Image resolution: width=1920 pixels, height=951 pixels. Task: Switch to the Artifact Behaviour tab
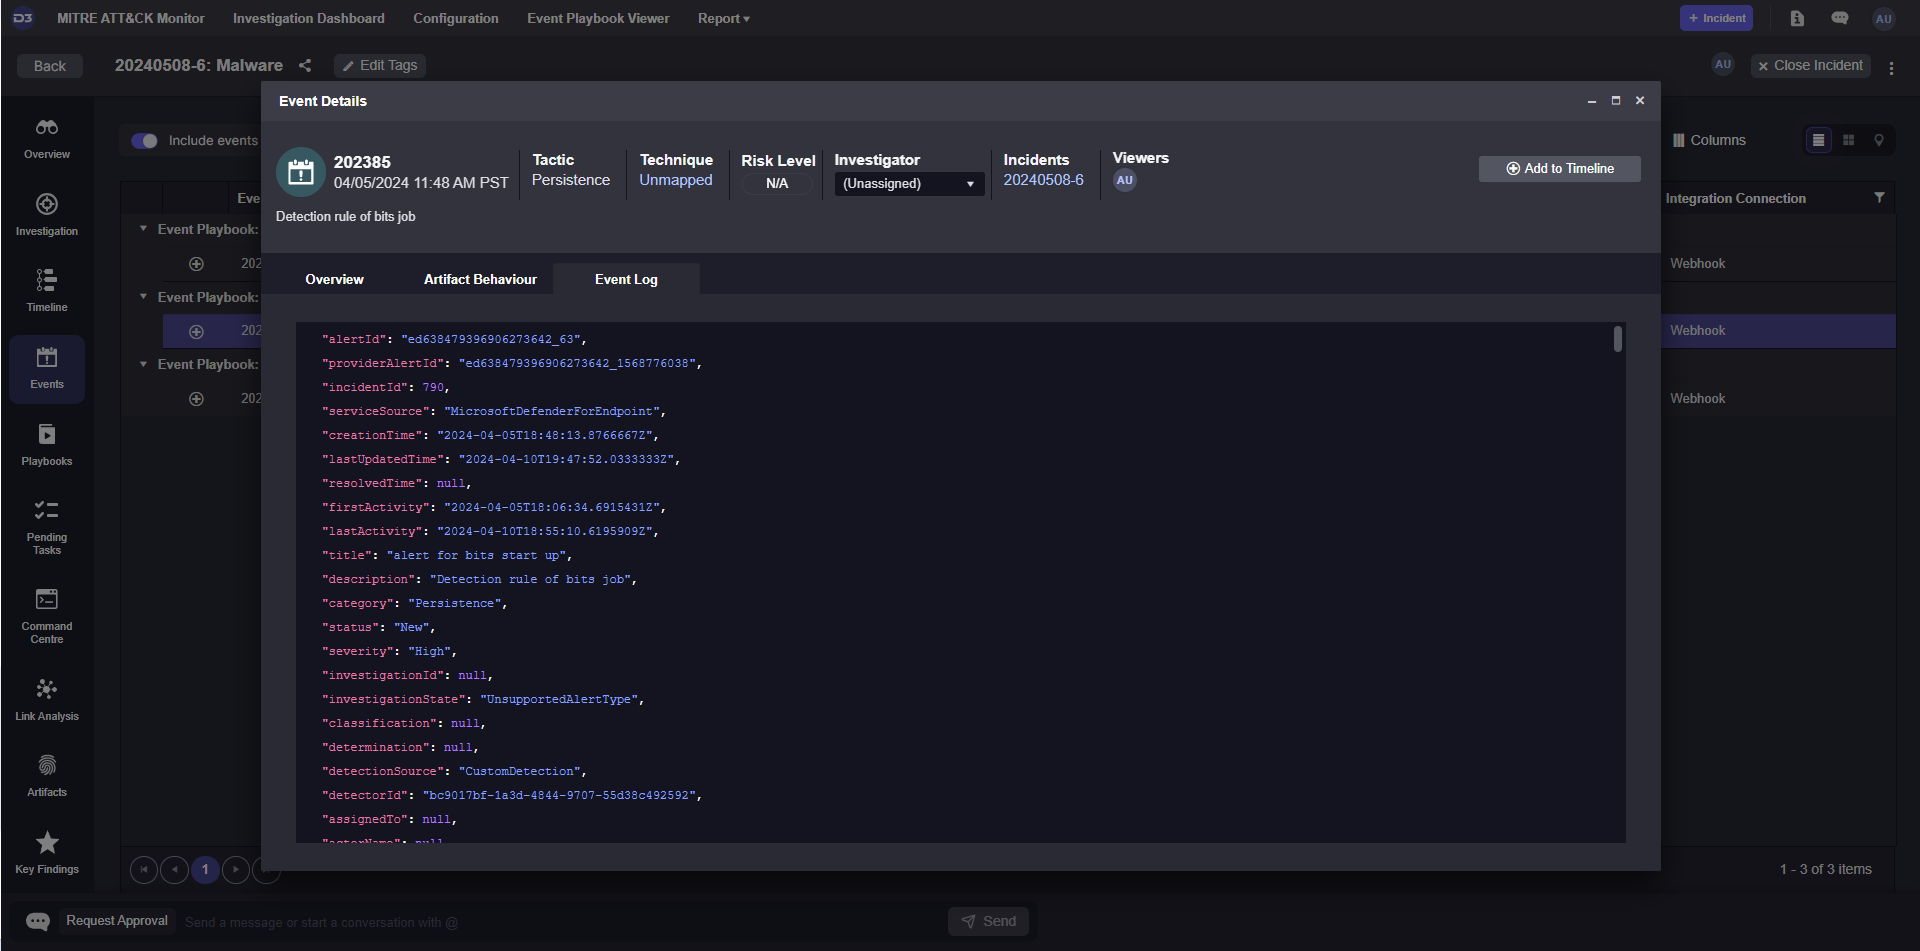click(x=480, y=279)
